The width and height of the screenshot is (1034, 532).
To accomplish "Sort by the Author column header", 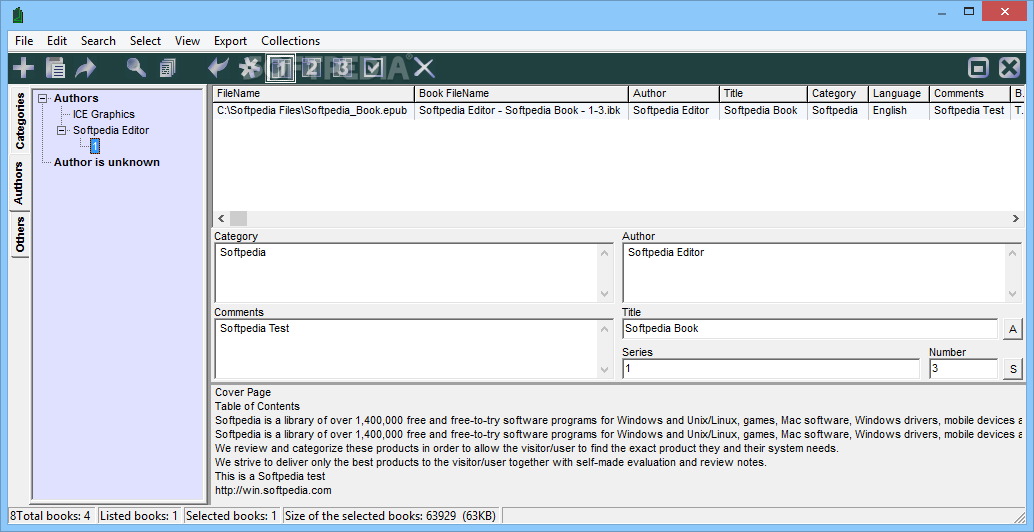I will 673,94.
